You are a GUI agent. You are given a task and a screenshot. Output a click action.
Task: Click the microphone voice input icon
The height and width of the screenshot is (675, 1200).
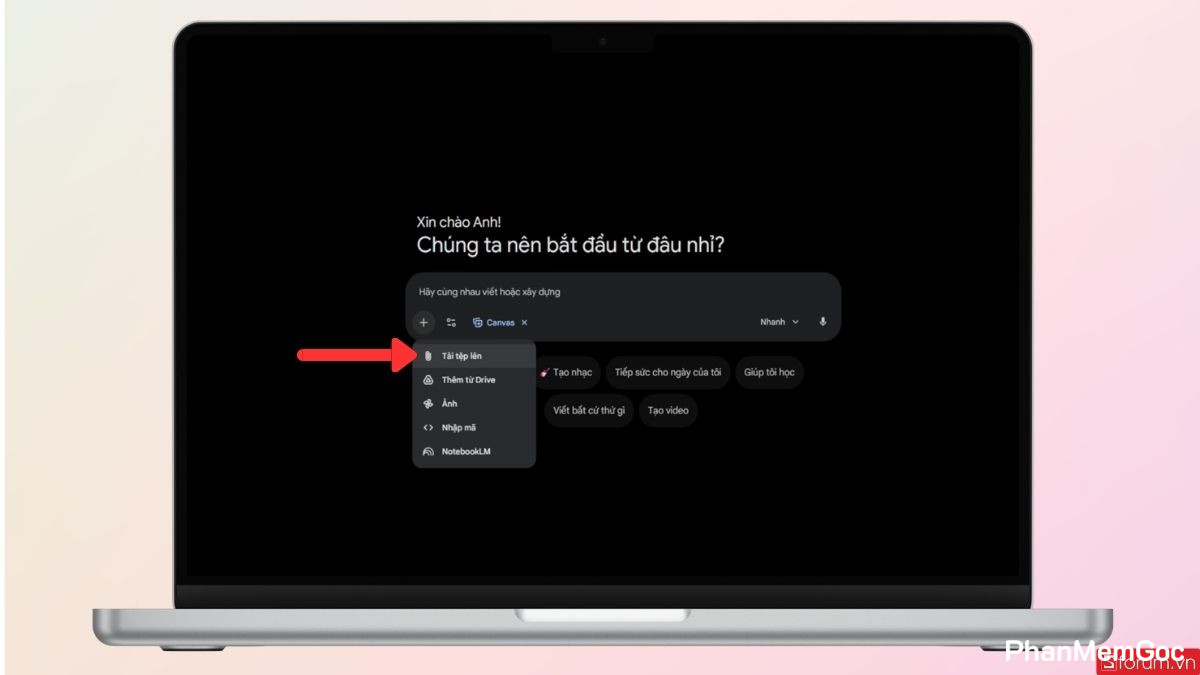coord(823,322)
